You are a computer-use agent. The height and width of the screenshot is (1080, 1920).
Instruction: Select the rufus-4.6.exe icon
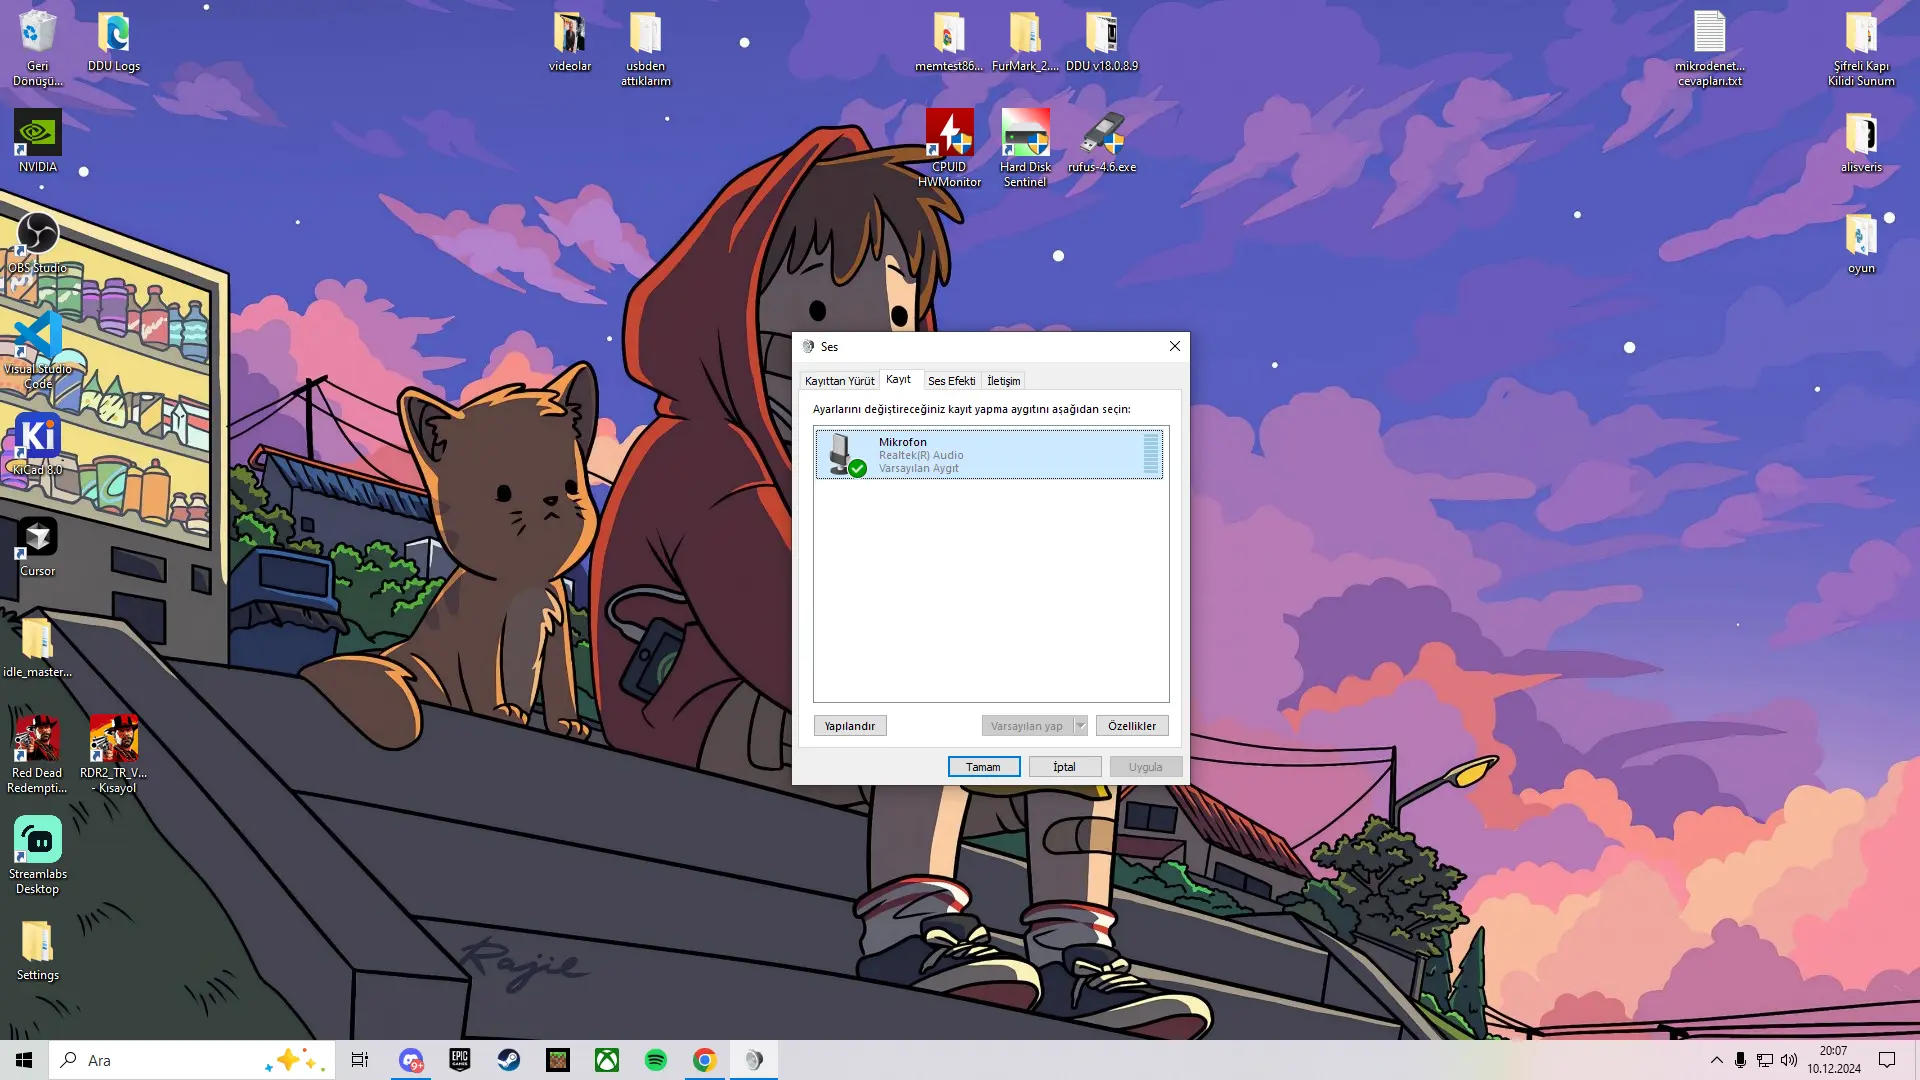click(1101, 141)
